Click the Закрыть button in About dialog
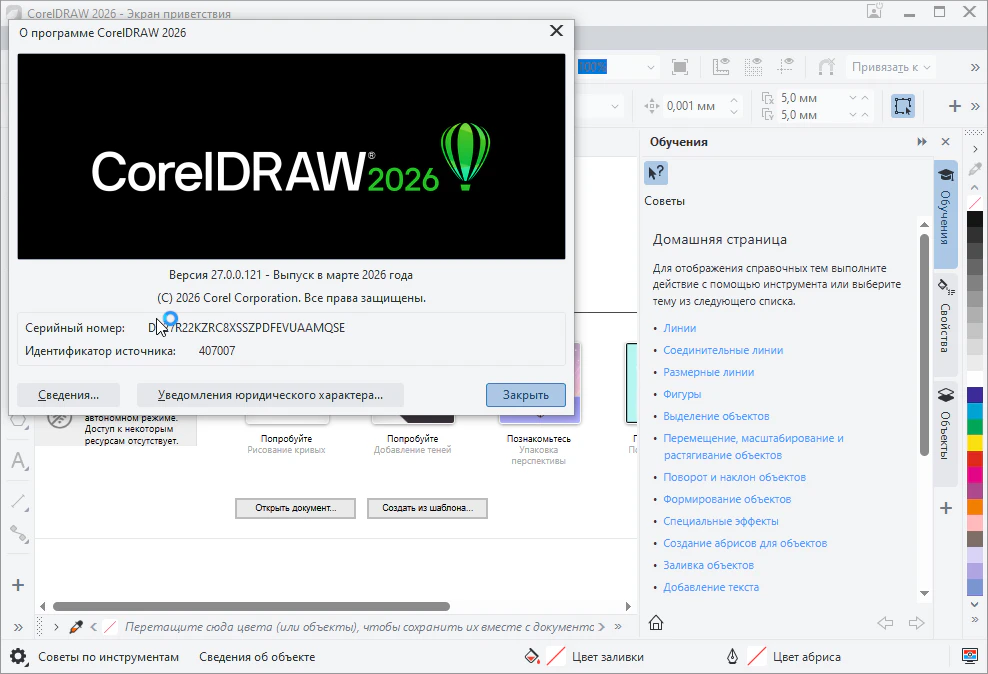The width and height of the screenshot is (988, 674). coord(525,395)
